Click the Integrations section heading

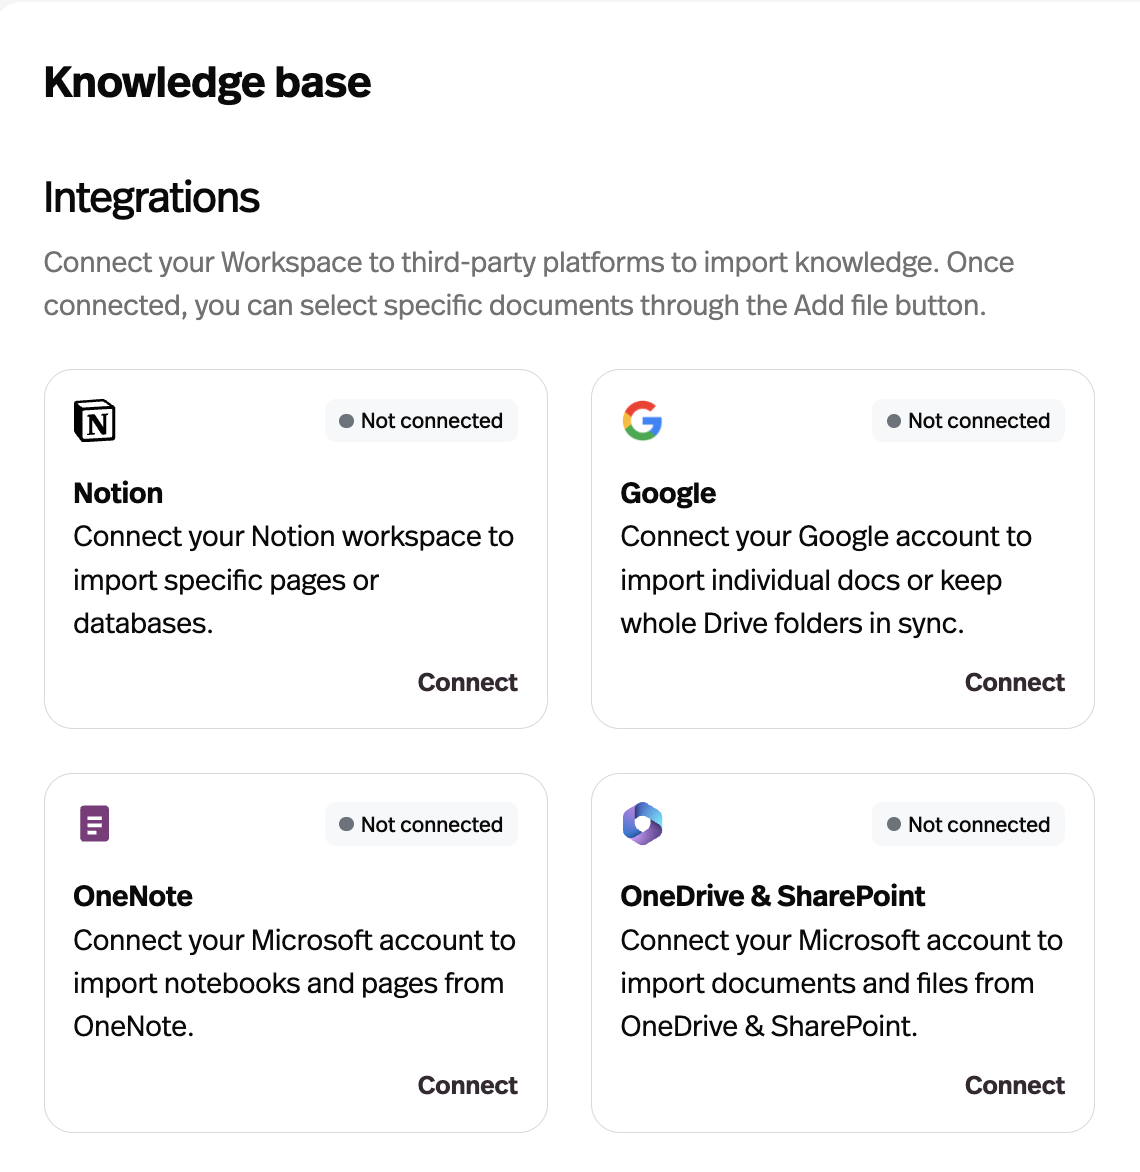(151, 198)
